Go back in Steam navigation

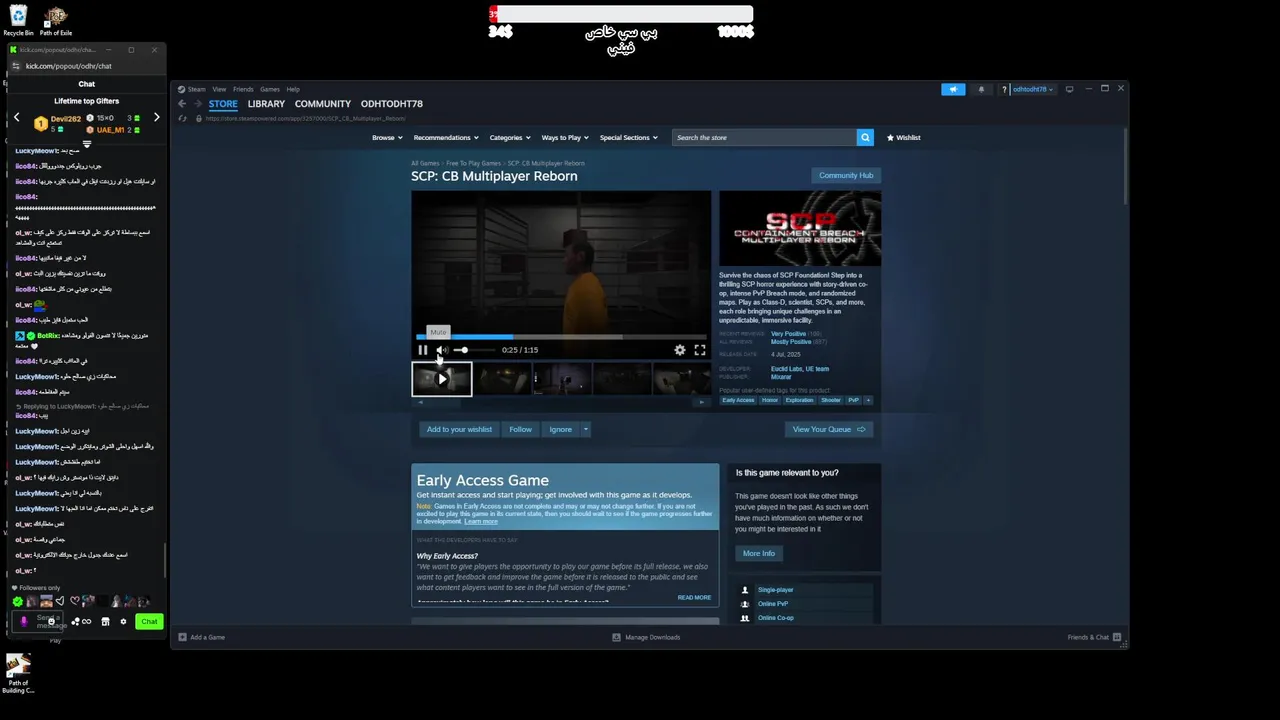[x=182, y=104]
